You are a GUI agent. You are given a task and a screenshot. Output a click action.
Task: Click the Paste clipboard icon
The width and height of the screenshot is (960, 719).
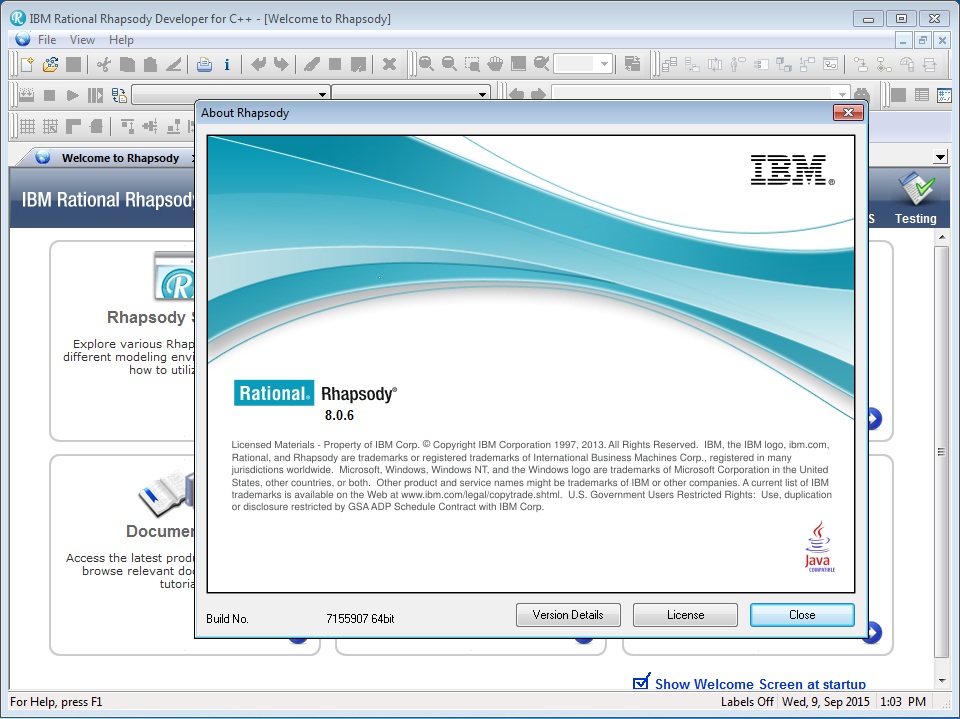(150, 64)
